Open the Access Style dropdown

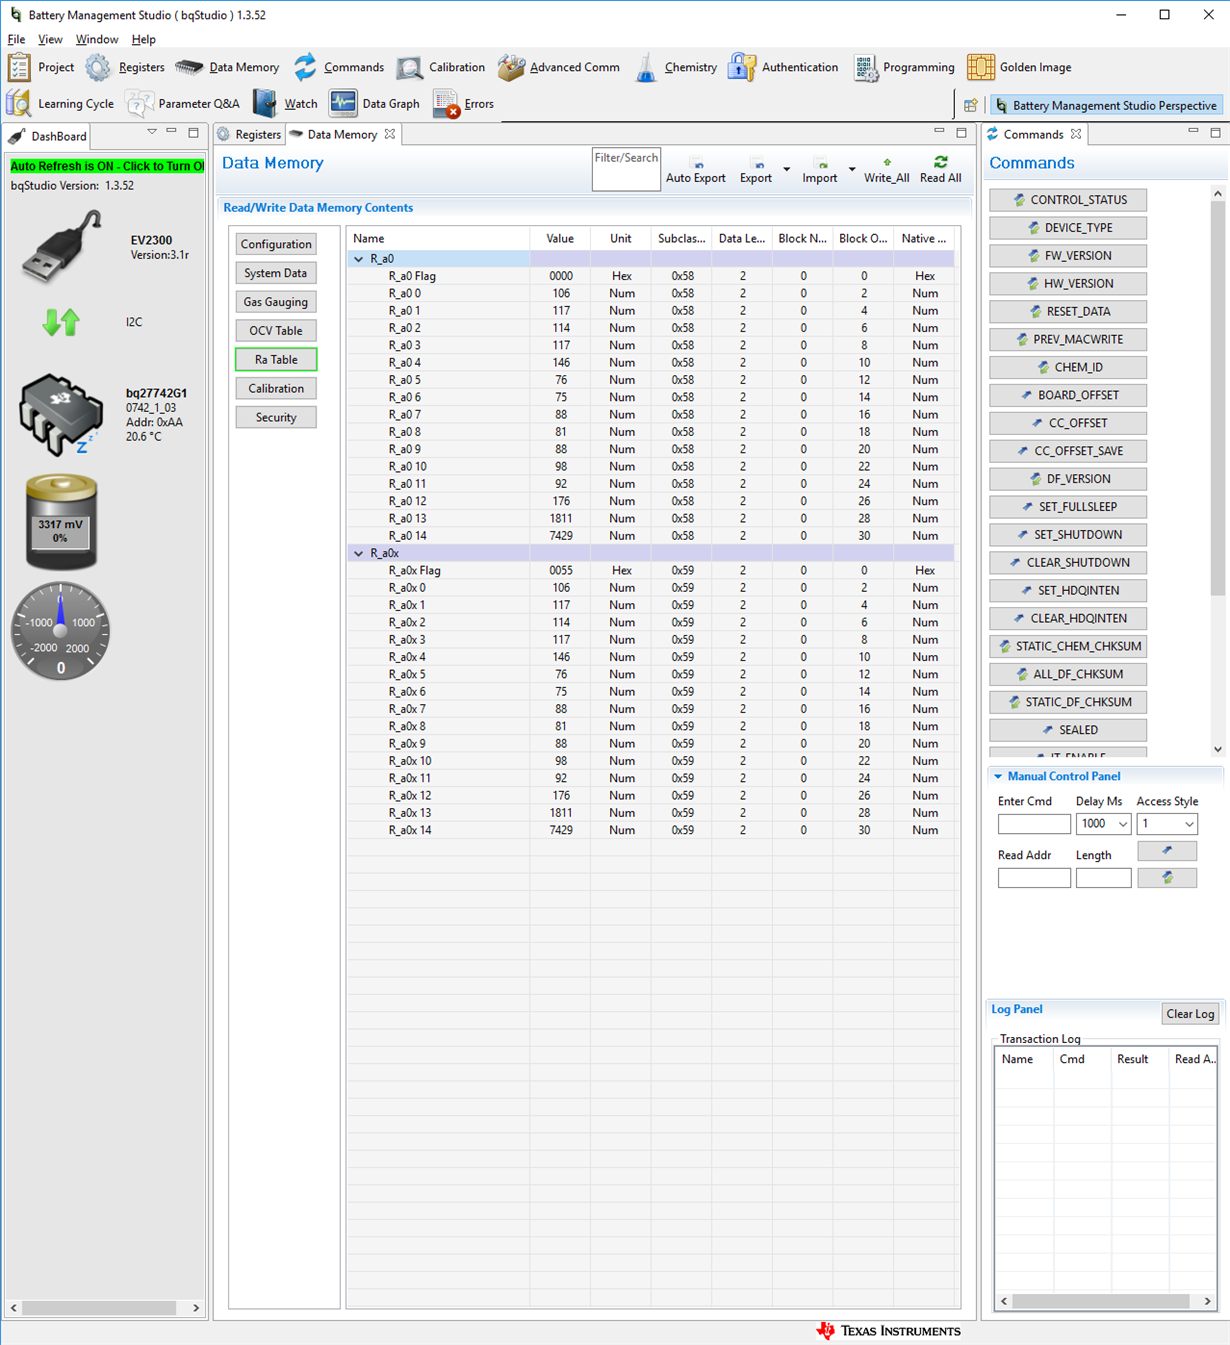point(1188,824)
